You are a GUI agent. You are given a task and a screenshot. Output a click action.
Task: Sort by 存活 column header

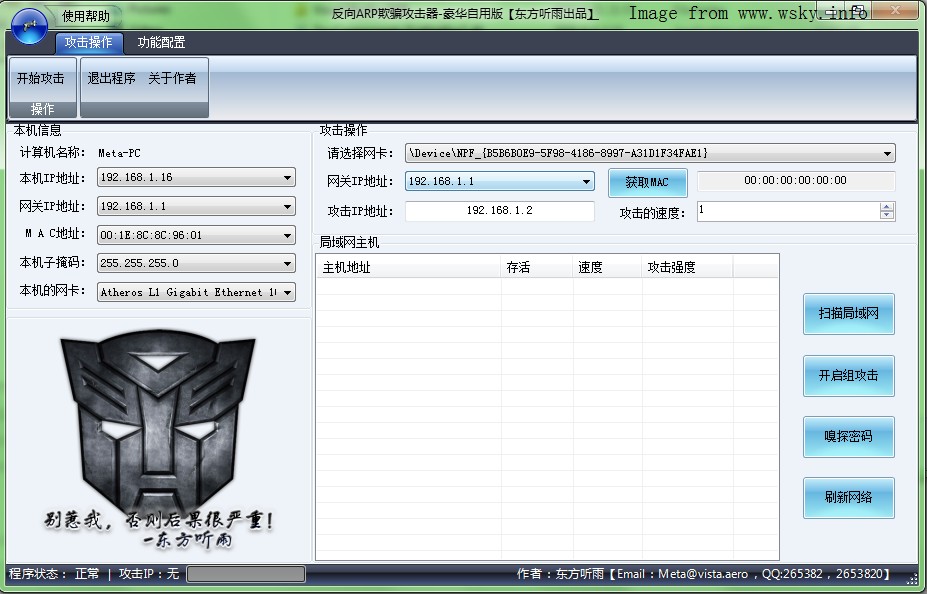pos(537,267)
